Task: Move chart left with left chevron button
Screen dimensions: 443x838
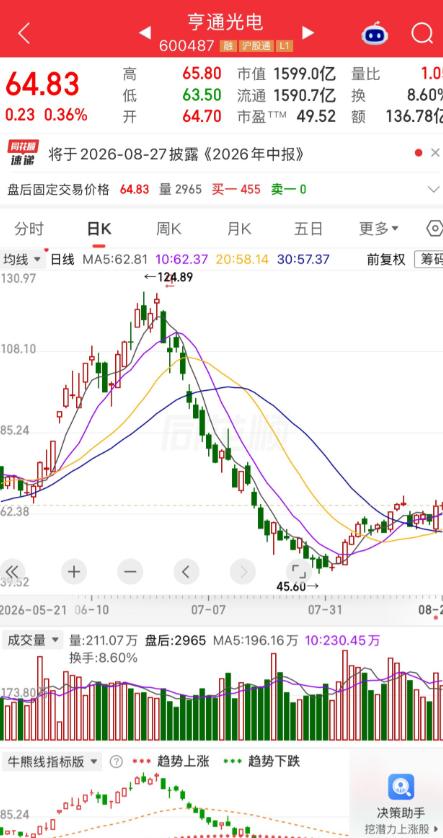Action: click(186, 572)
